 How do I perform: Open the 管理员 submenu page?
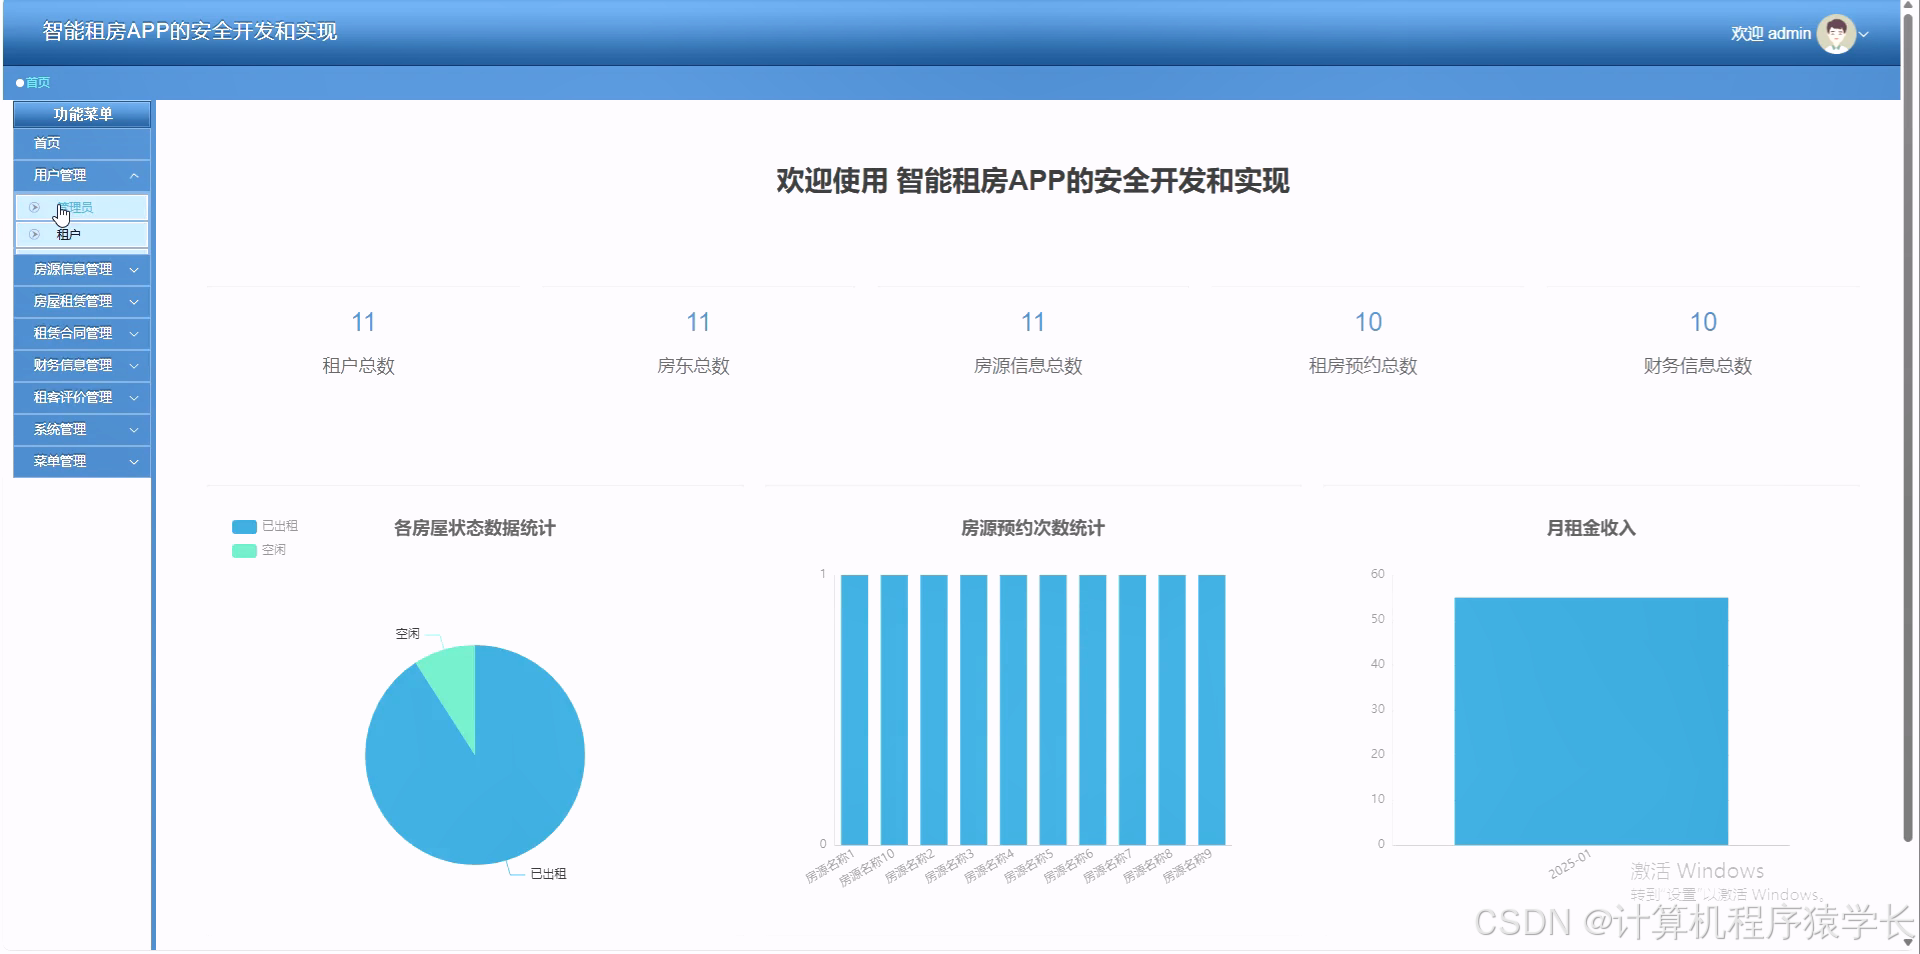[75, 207]
